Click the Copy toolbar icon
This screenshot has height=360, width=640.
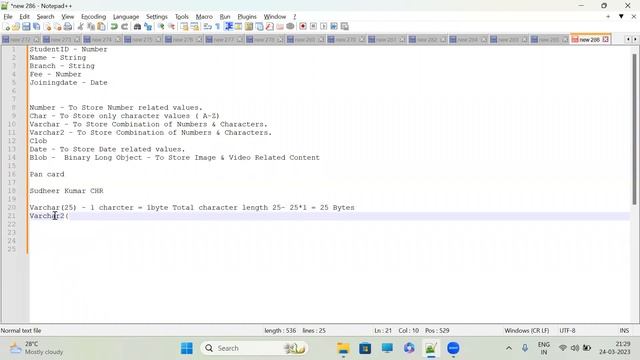[91, 27]
